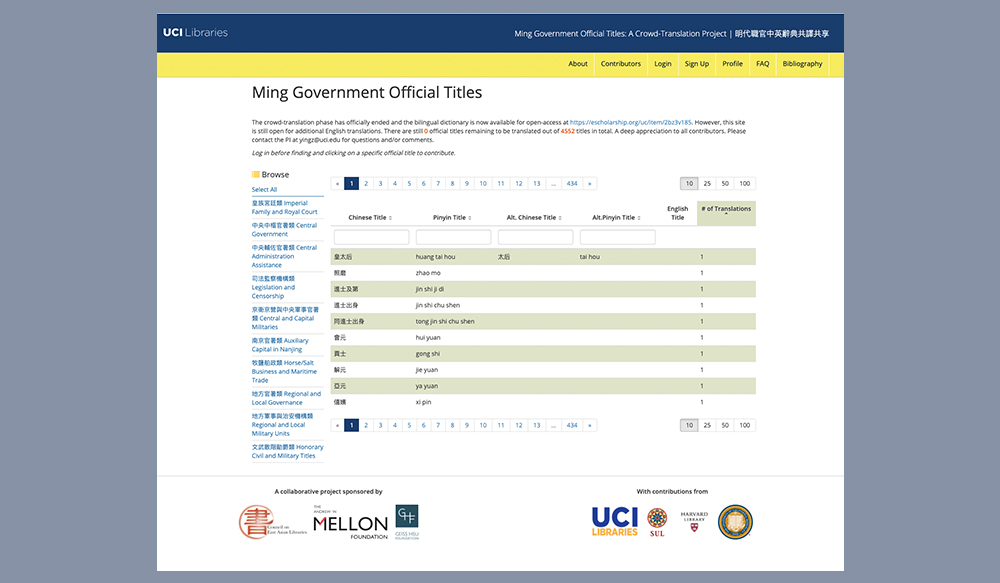Image resolution: width=1000 pixels, height=583 pixels.
Task: Sort by Pinyin Title column arrows
Action: pos(470,218)
